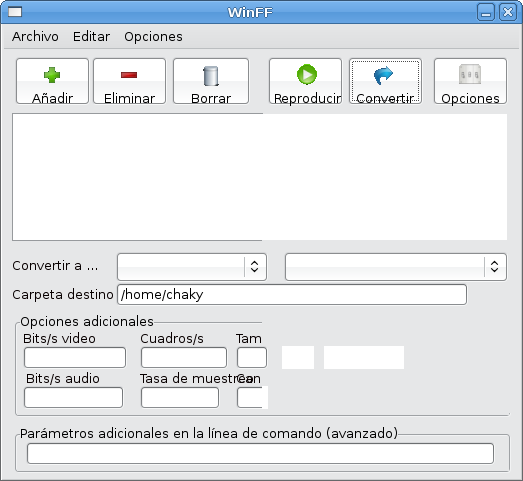Click the Convertir arrow button

385,81
